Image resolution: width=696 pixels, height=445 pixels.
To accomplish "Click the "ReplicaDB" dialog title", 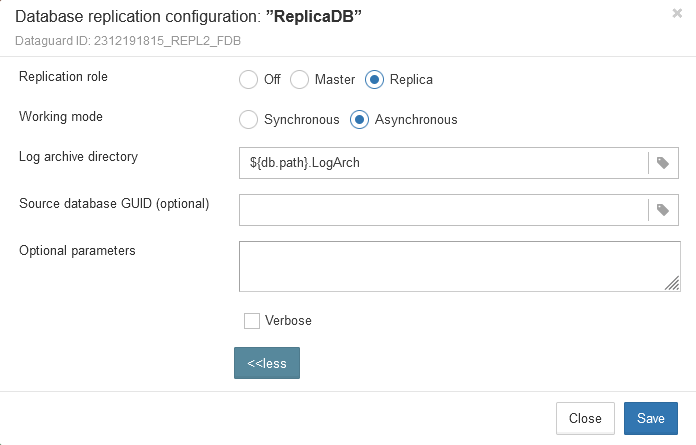I will pyautogui.click(x=186, y=16).
